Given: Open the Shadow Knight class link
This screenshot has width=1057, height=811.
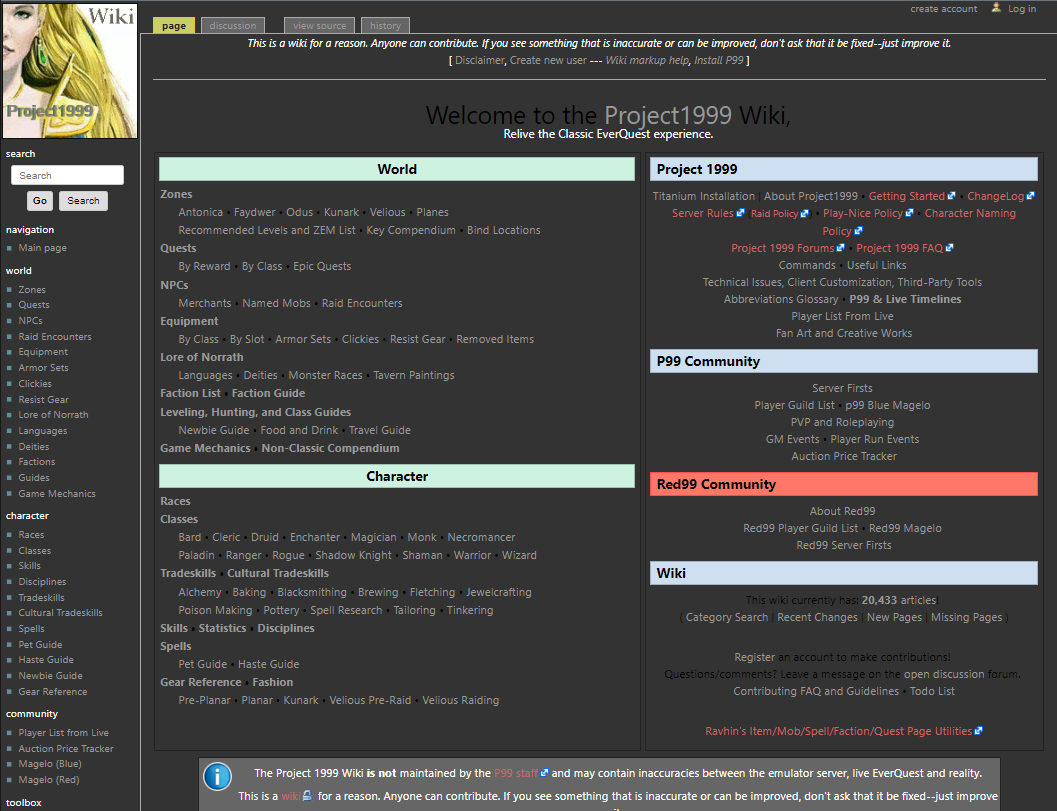Looking at the screenshot, I should pyautogui.click(x=353, y=555).
